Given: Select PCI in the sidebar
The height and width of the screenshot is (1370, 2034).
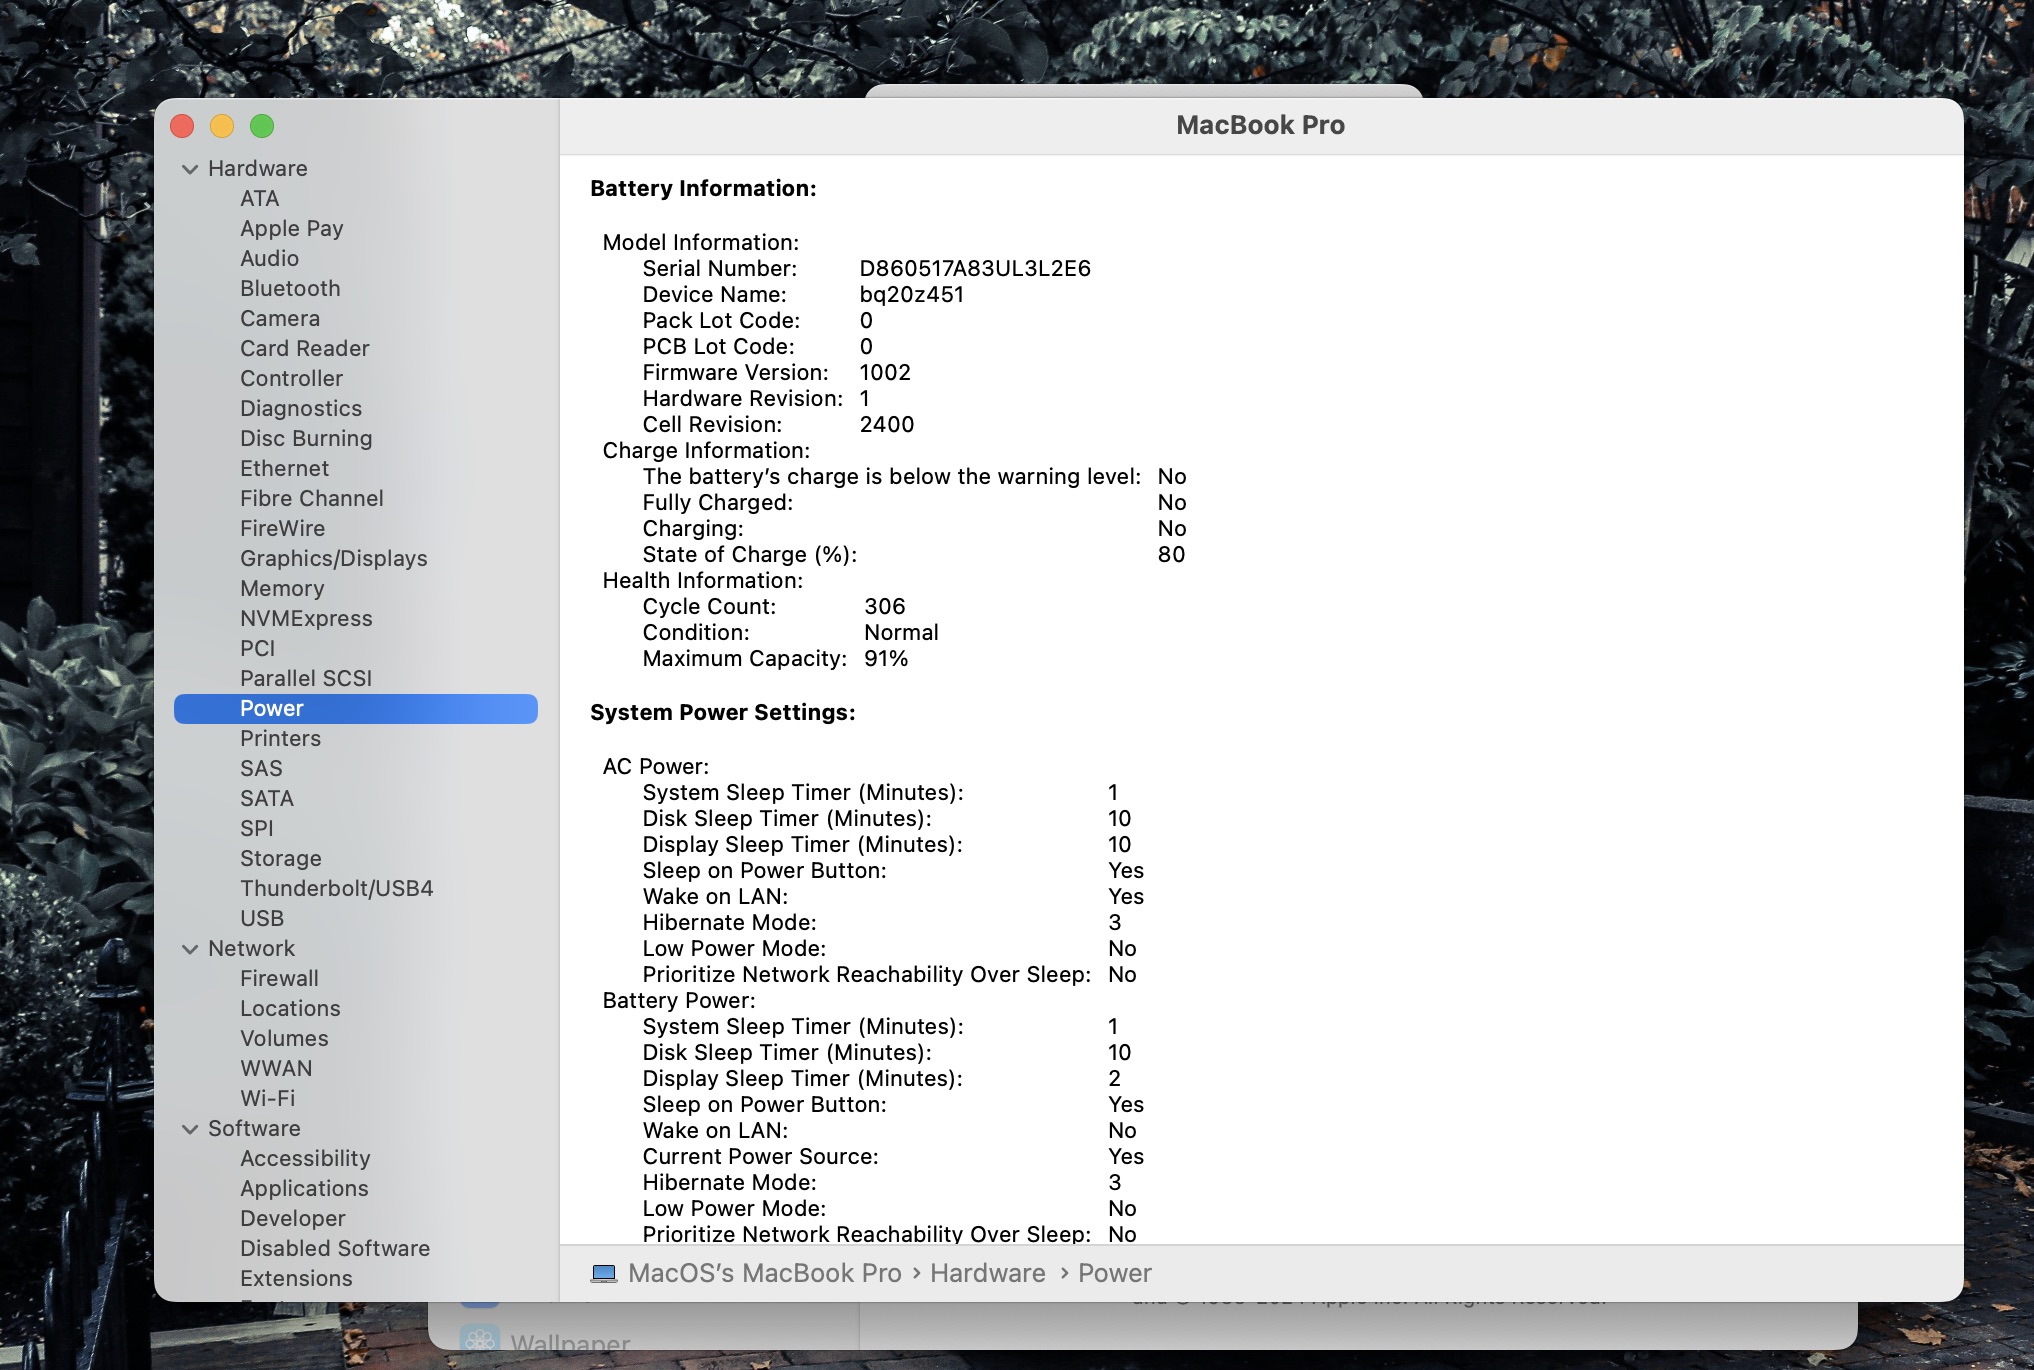Looking at the screenshot, I should tap(258, 648).
